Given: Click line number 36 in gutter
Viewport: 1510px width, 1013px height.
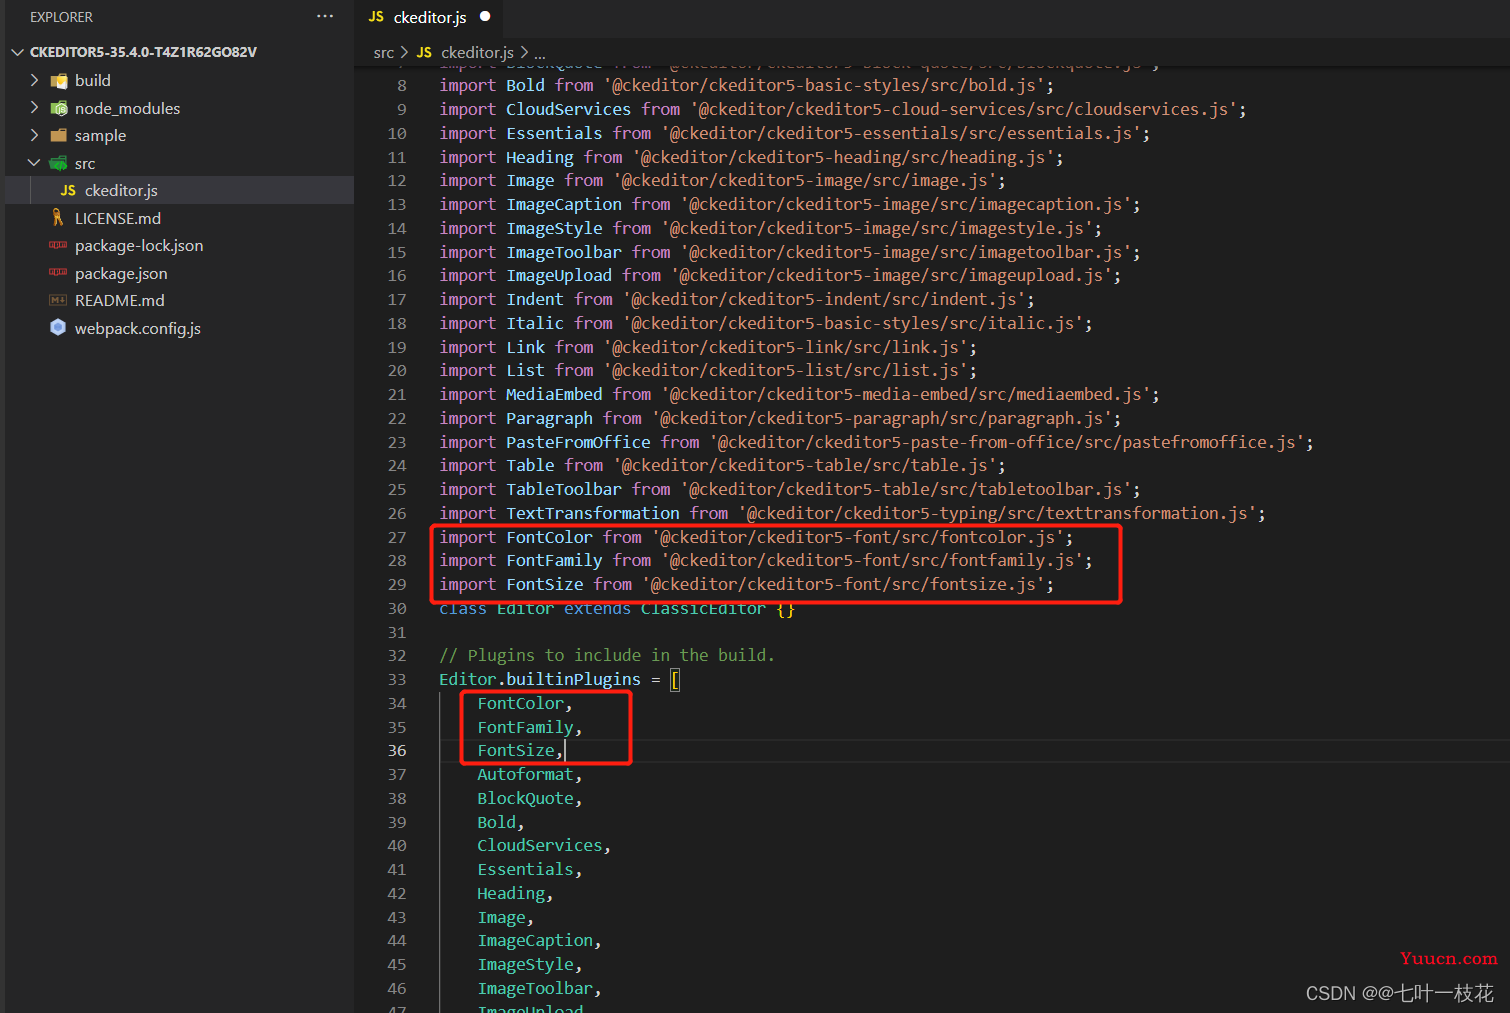Looking at the screenshot, I should pyautogui.click(x=397, y=751).
